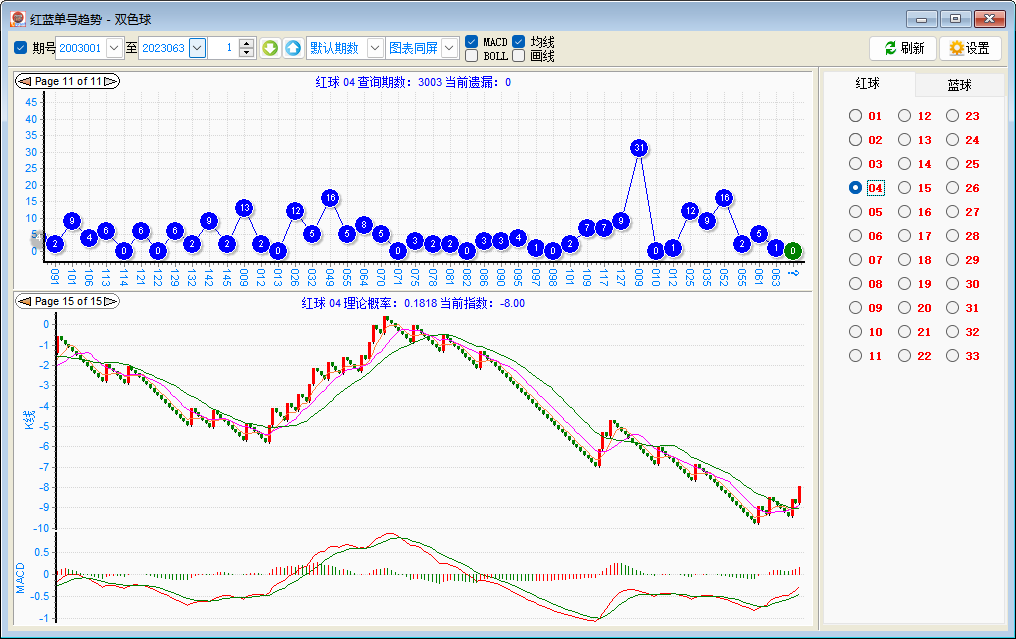
Task: Open end period 2023063 dropdown
Action: (198, 48)
